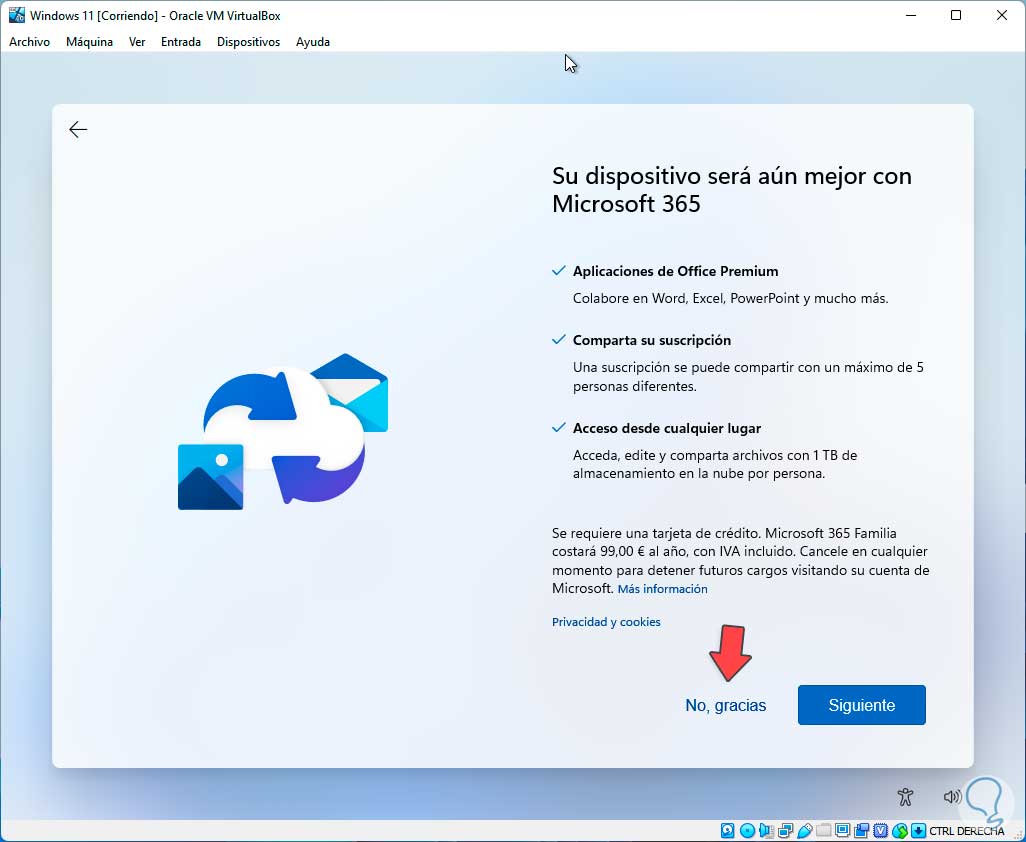Click the 'Comparta su suscripción' heading

click(x=652, y=340)
